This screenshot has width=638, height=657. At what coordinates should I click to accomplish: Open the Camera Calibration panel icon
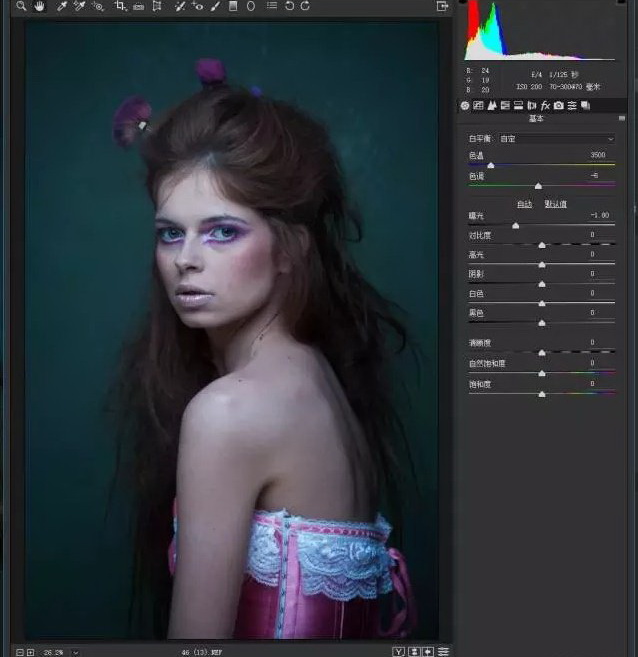(x=558, y=105)
